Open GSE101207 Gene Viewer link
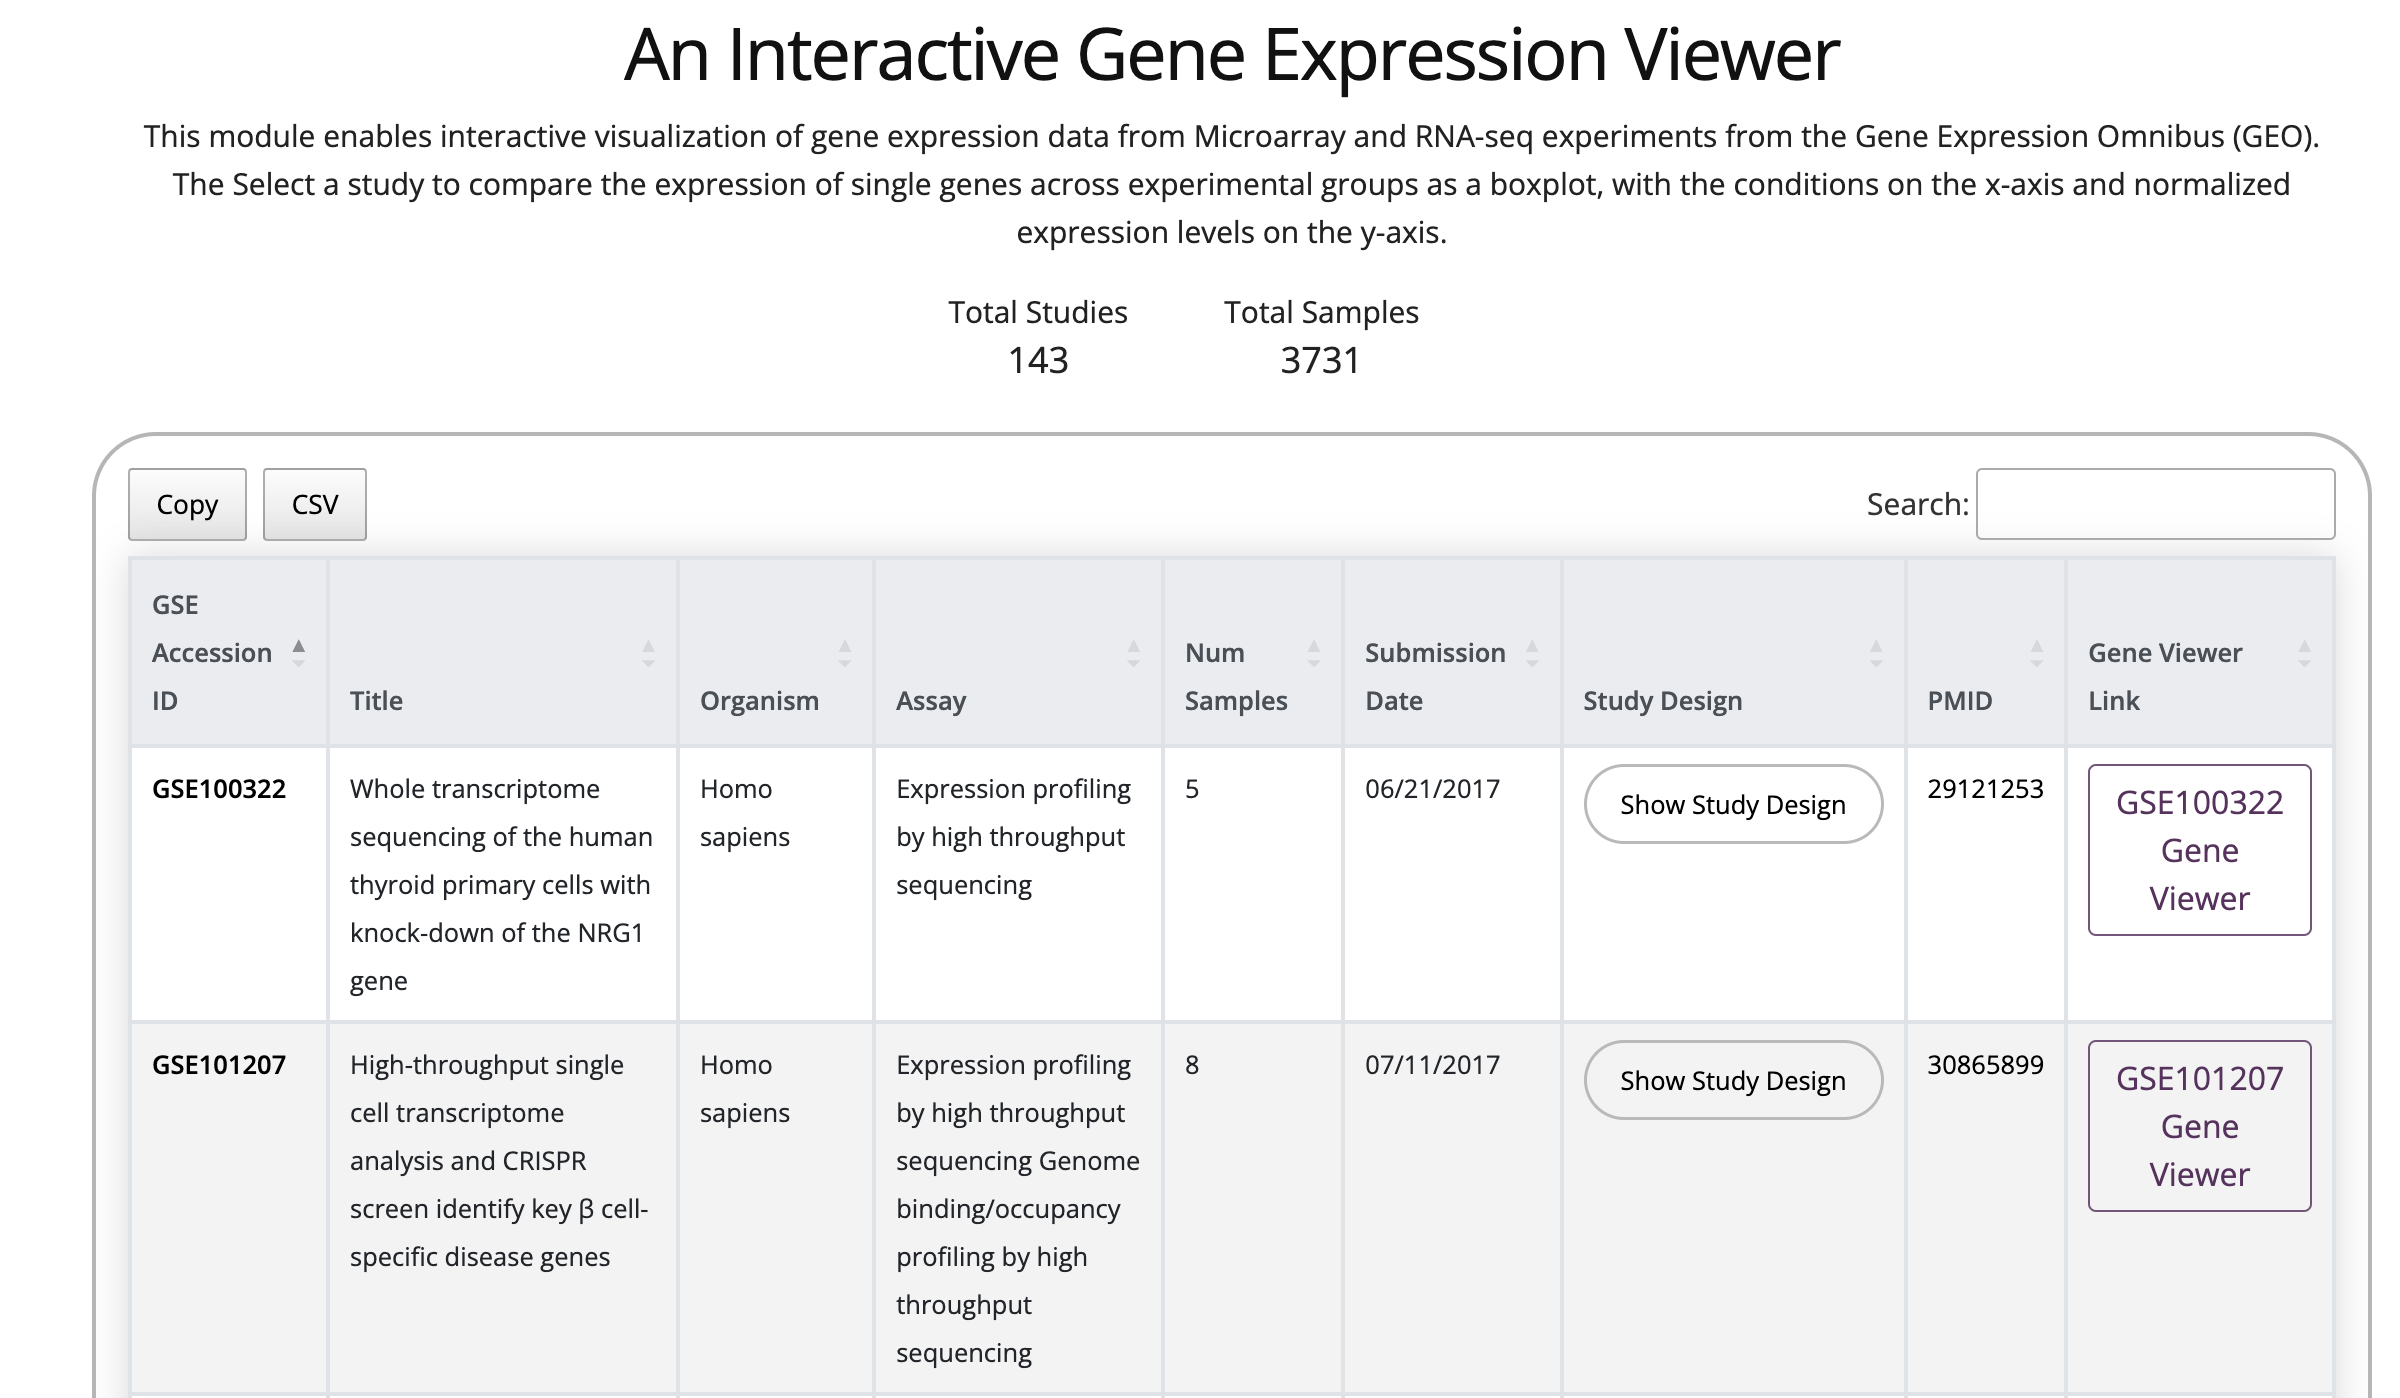 click(x=2198, y=1126)
